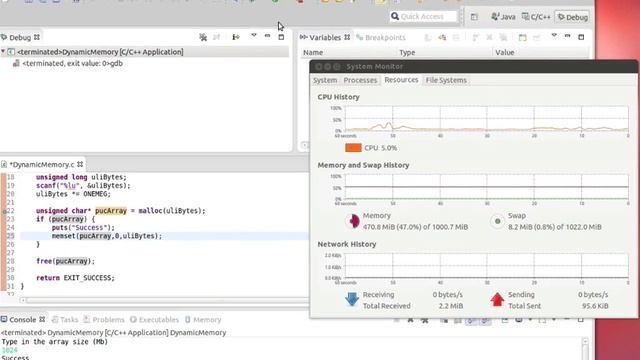This screenshot has height=360, width=640.
Task: Click the memset line 25 in the editor
Action: click(x=107, y=236)
